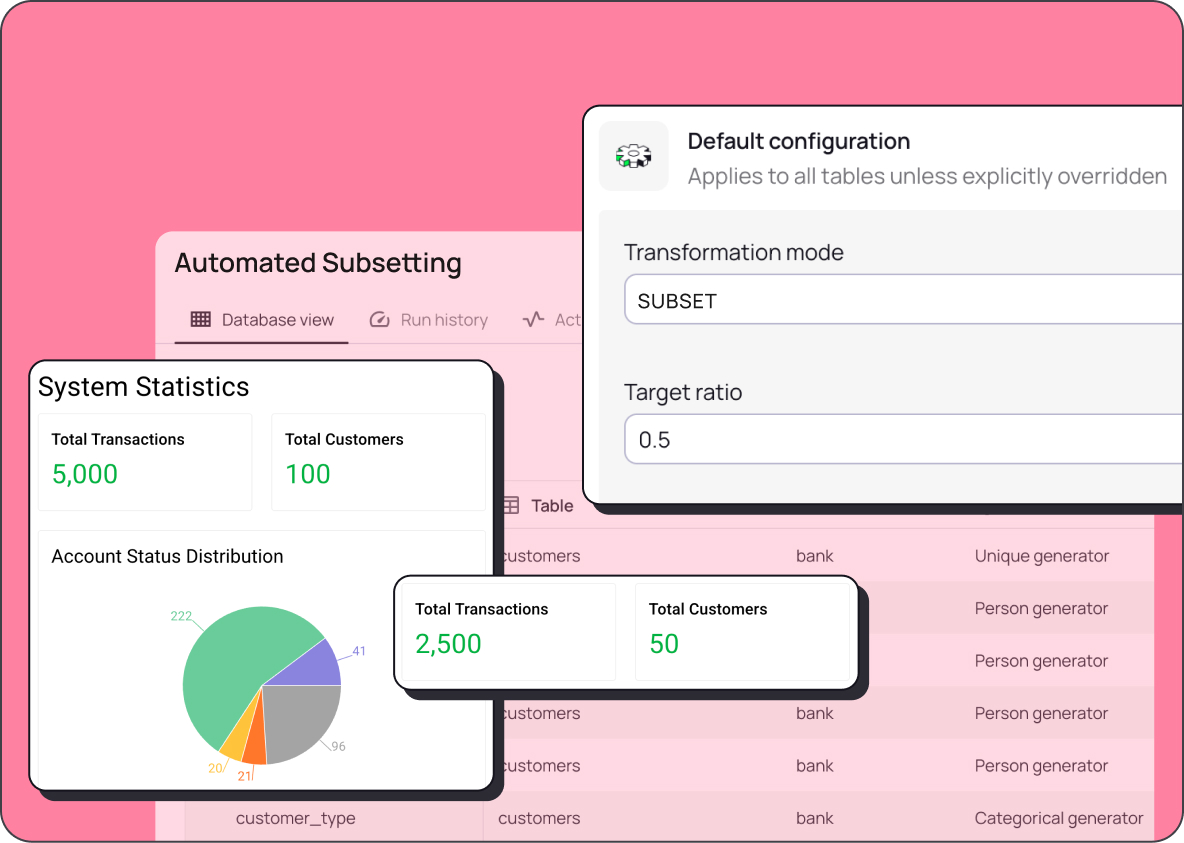Click the 5,000 Total Transactions value
This screenshot has height=843, width=1184.
coord(85,474)
